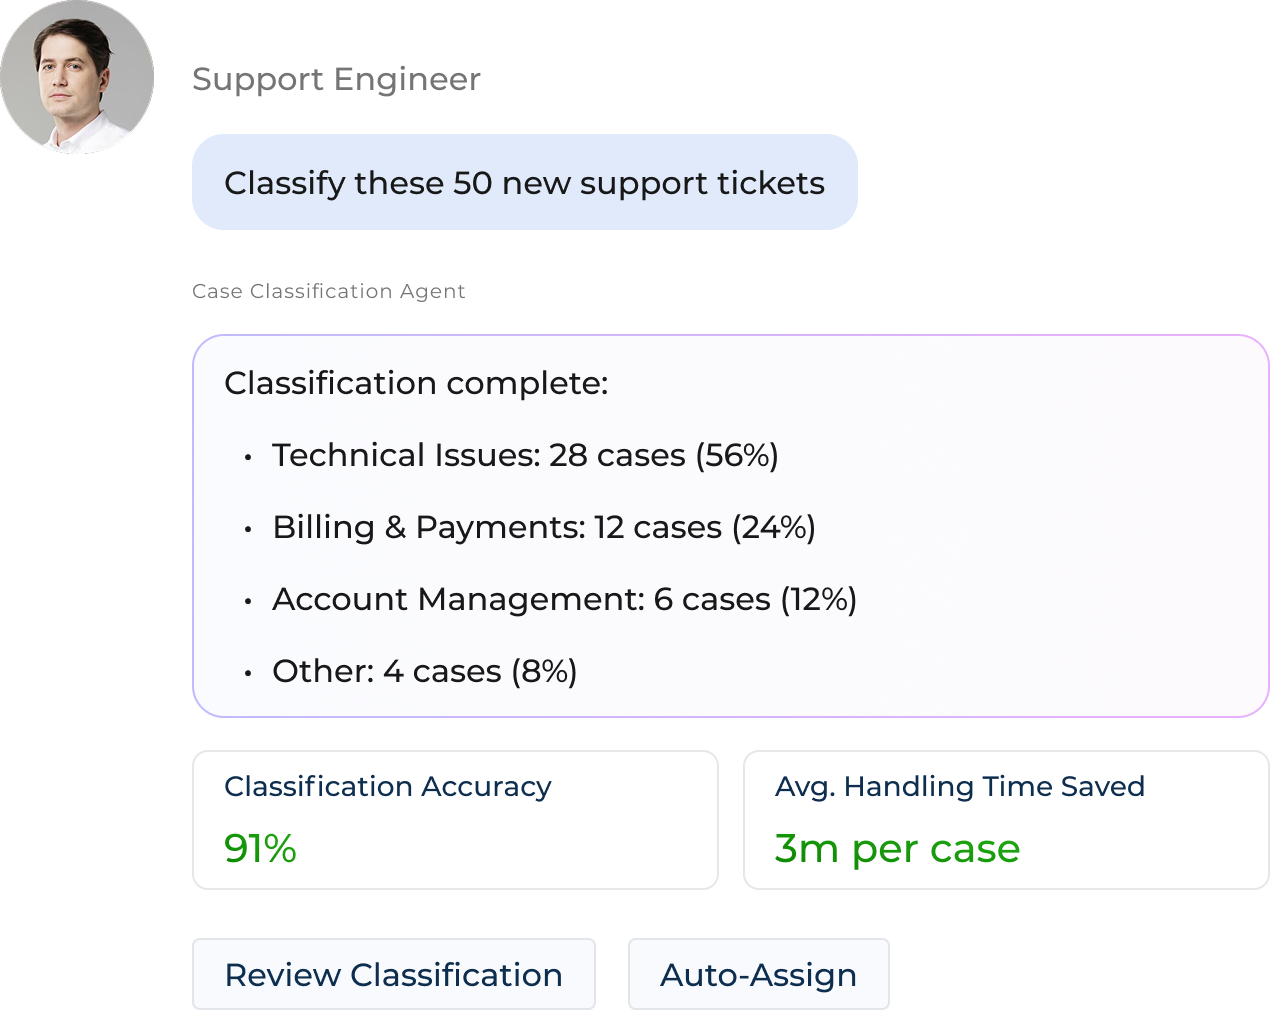The image size is (1270, 1026).
Task: Click the bullet dot beside Account Management
Action: [x=248, y=602]
